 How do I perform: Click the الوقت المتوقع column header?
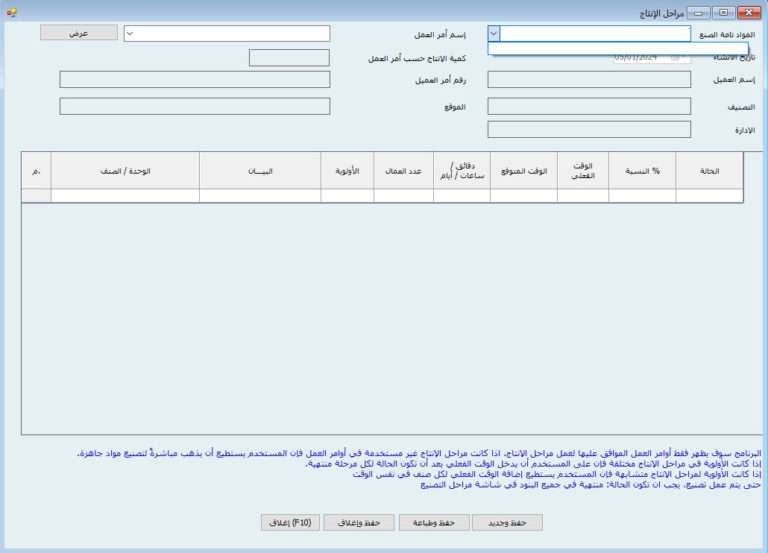click(x=524, y=170)
